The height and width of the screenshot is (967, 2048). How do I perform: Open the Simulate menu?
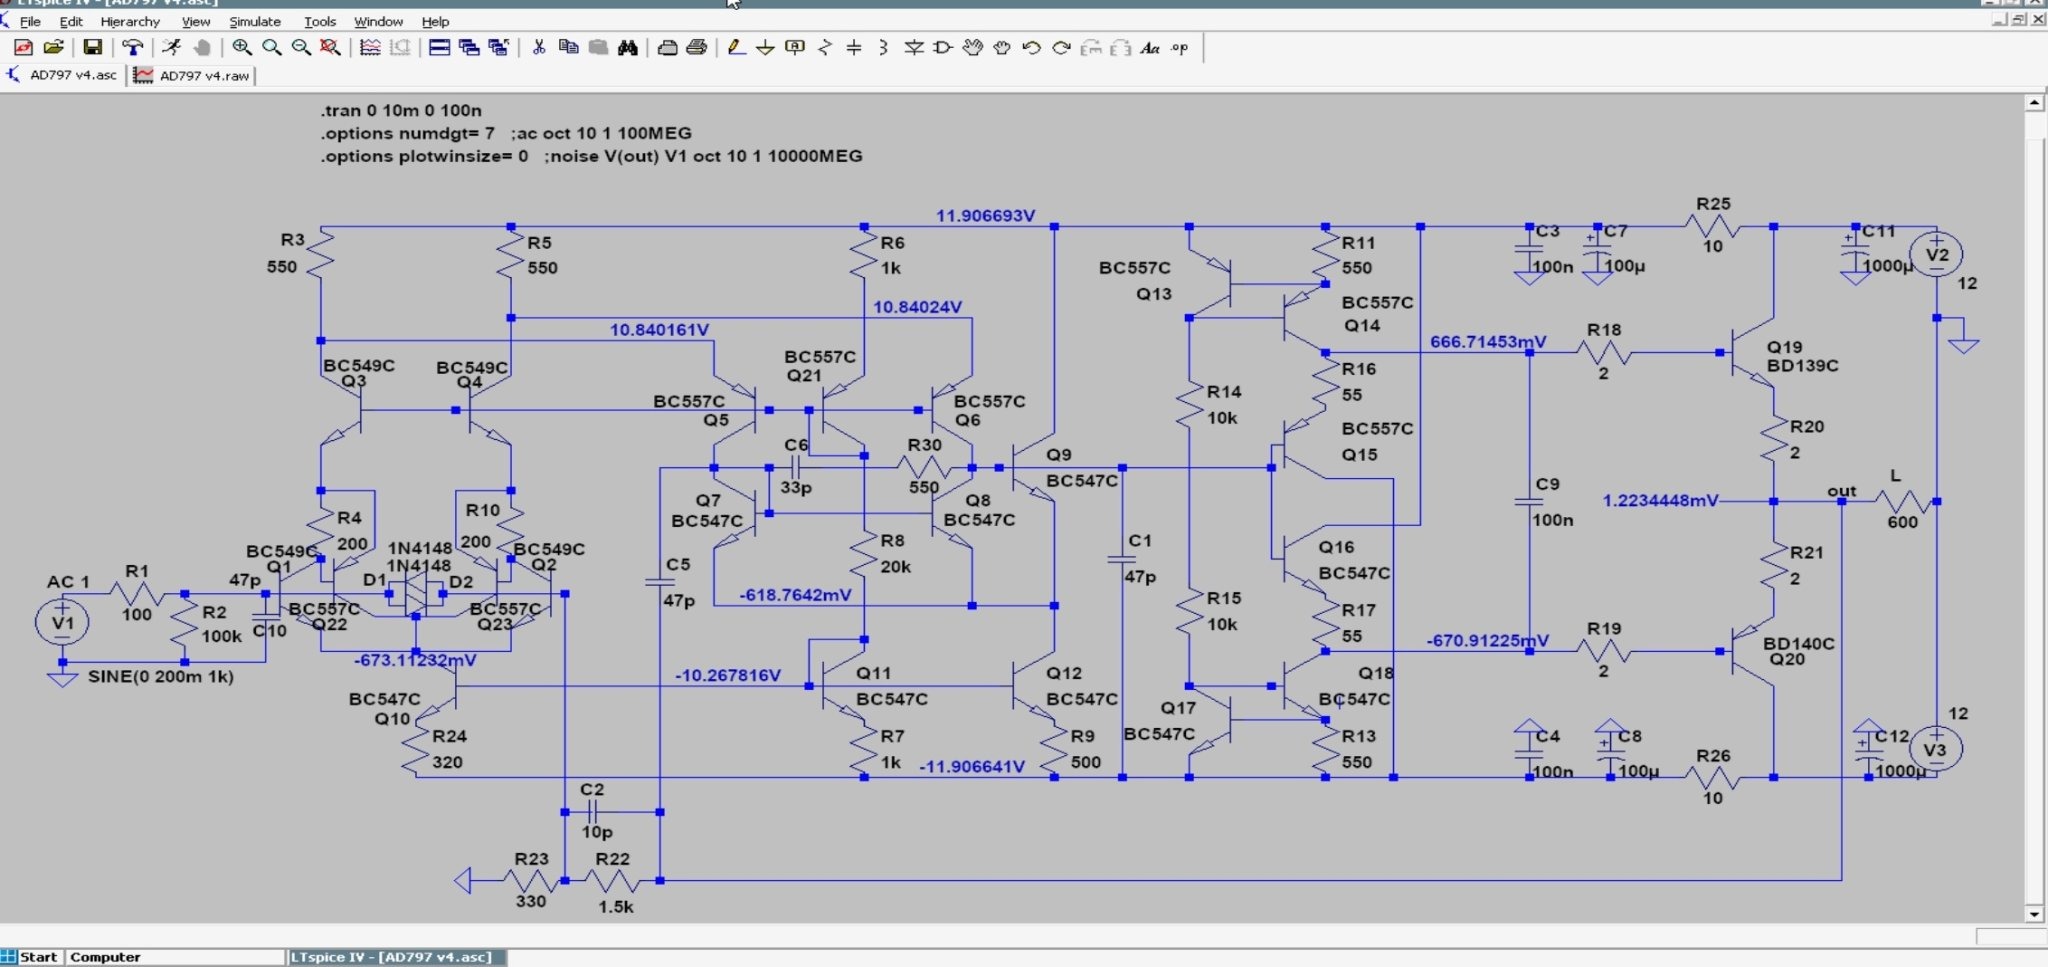tap(255, 21)
